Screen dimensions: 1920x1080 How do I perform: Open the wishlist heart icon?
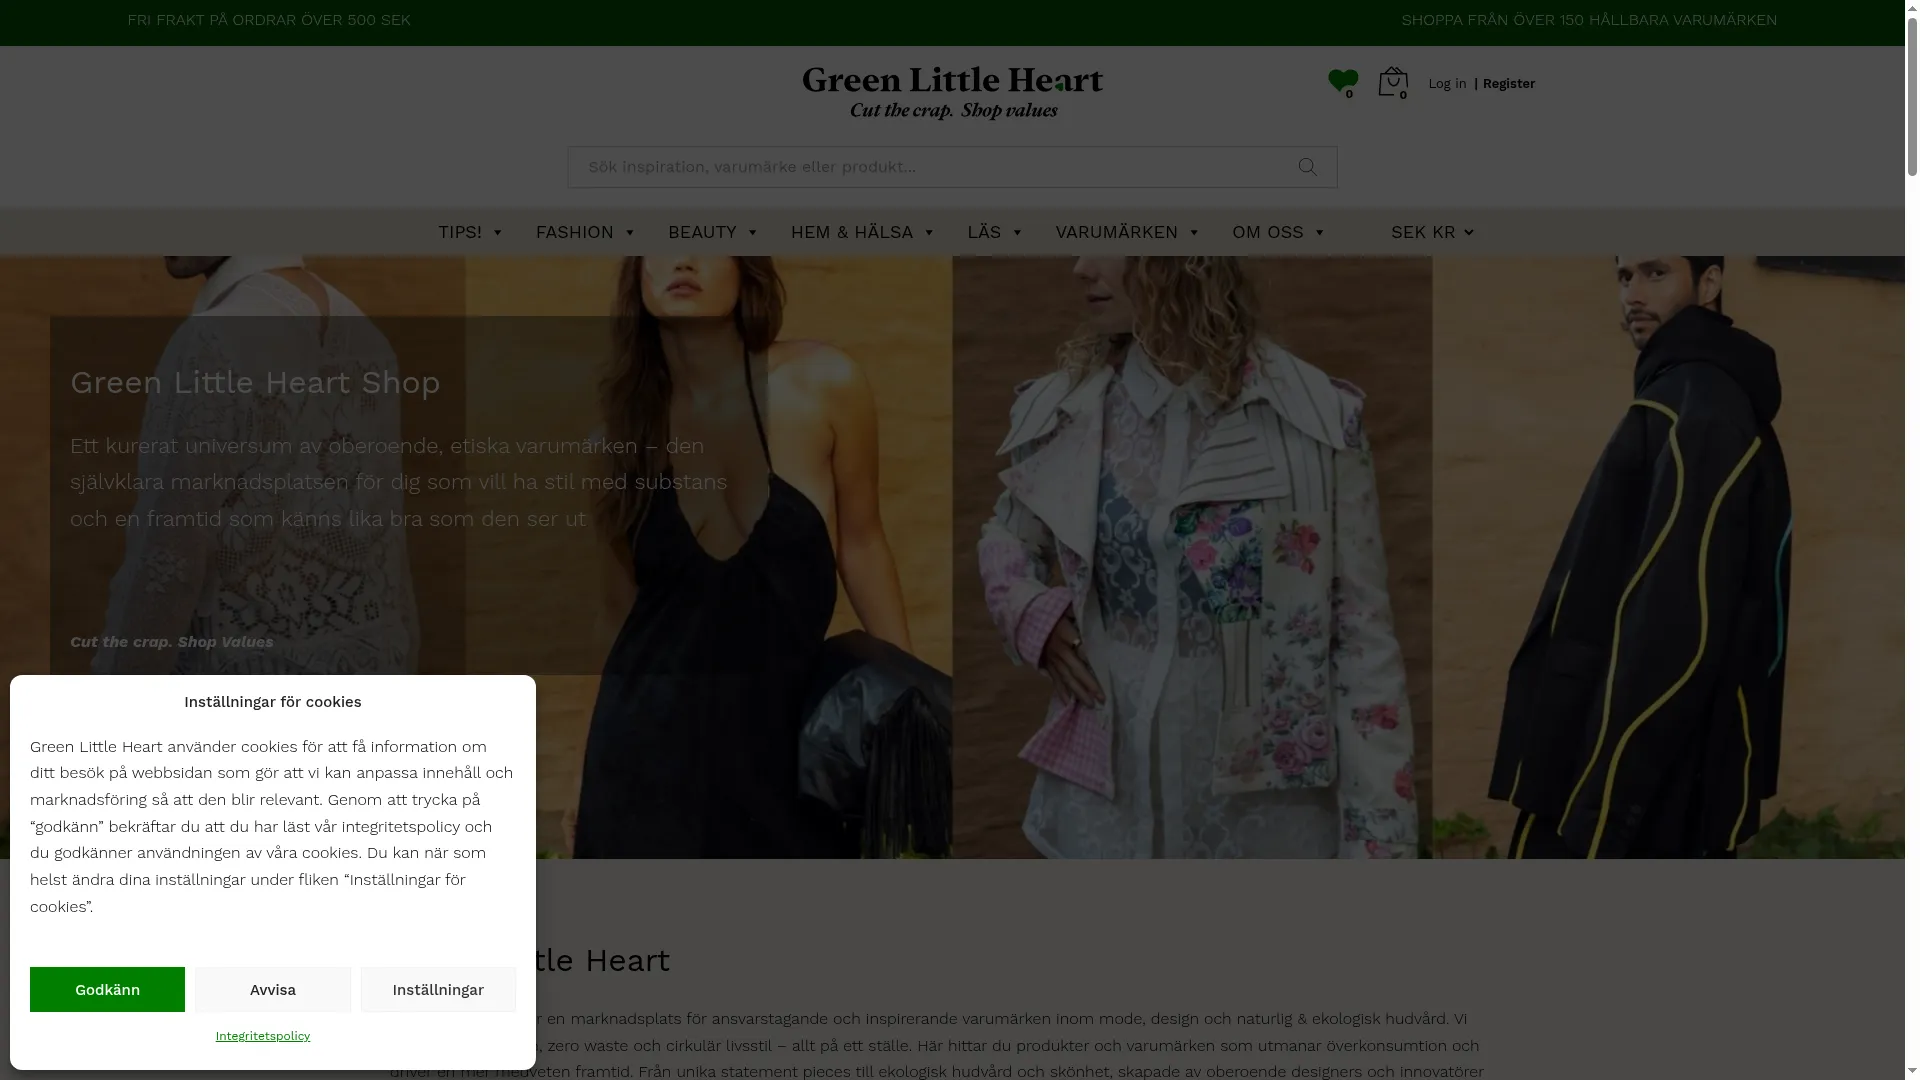tap(1342, 82)
